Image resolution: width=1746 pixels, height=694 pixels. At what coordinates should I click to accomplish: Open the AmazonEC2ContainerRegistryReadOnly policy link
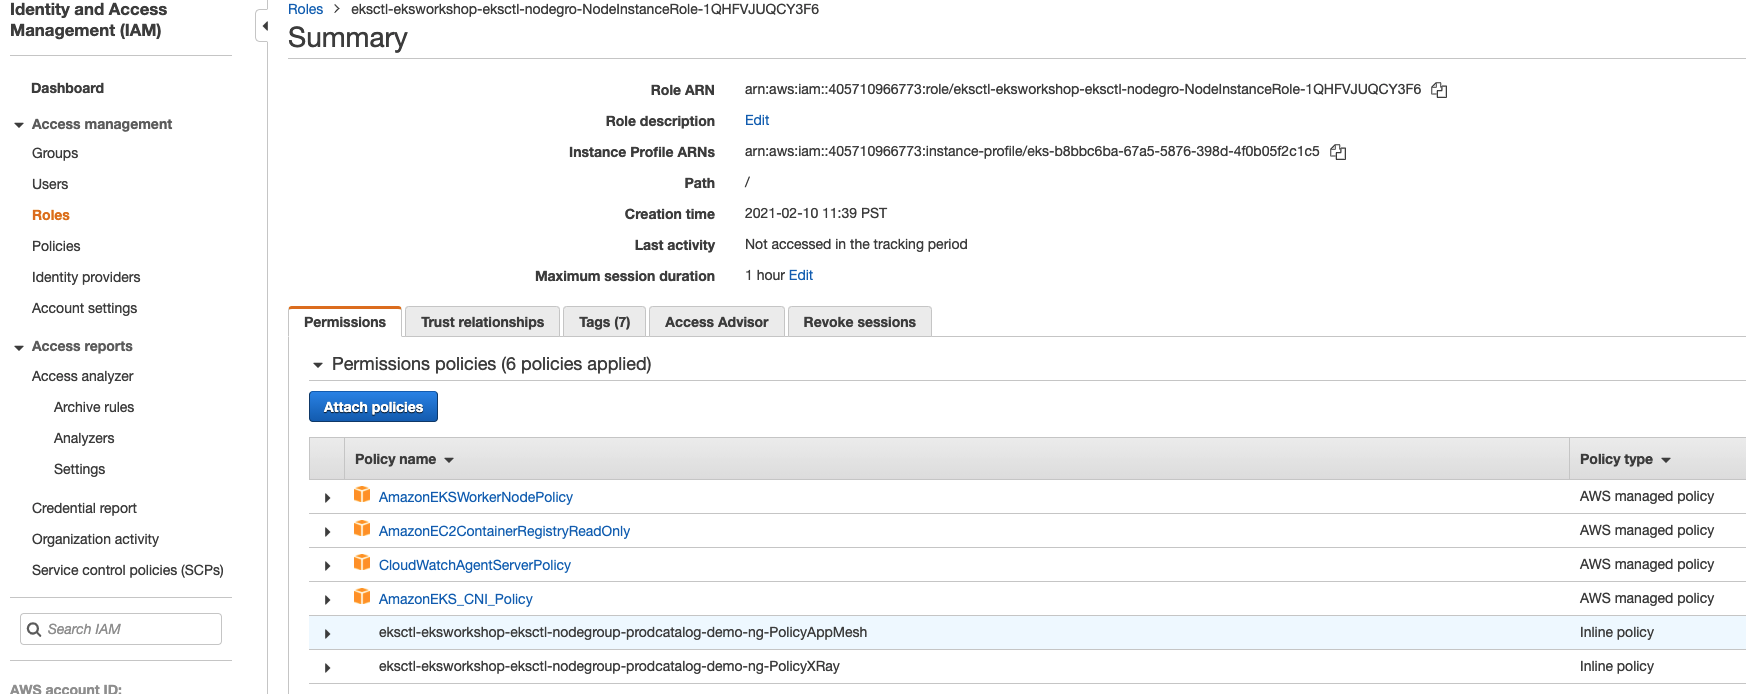tap(504, 531)
